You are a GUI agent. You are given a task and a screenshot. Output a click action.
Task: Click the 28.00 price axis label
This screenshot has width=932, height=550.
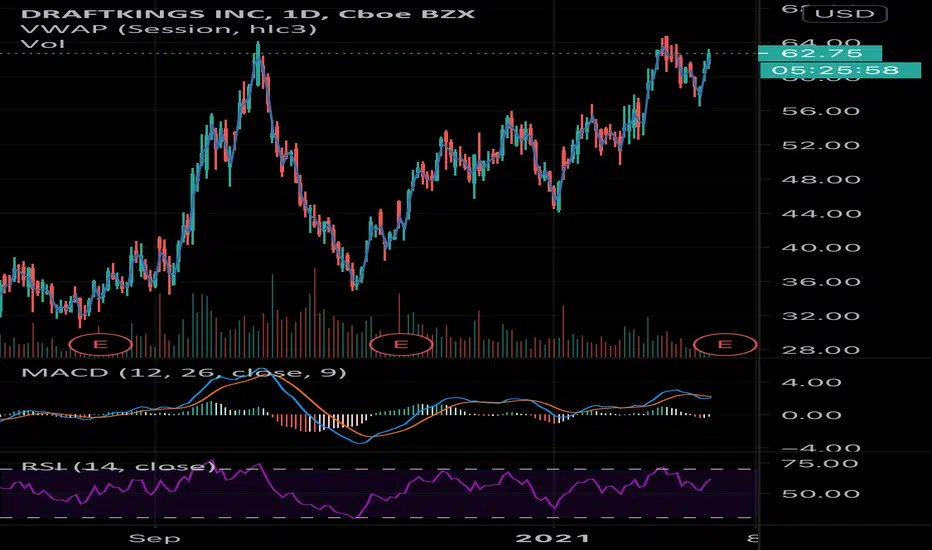click(821, 350)
